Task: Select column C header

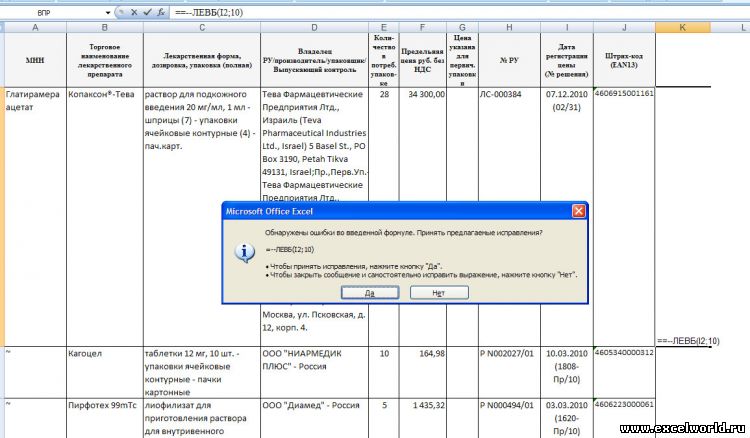Action: click(202, 27)
